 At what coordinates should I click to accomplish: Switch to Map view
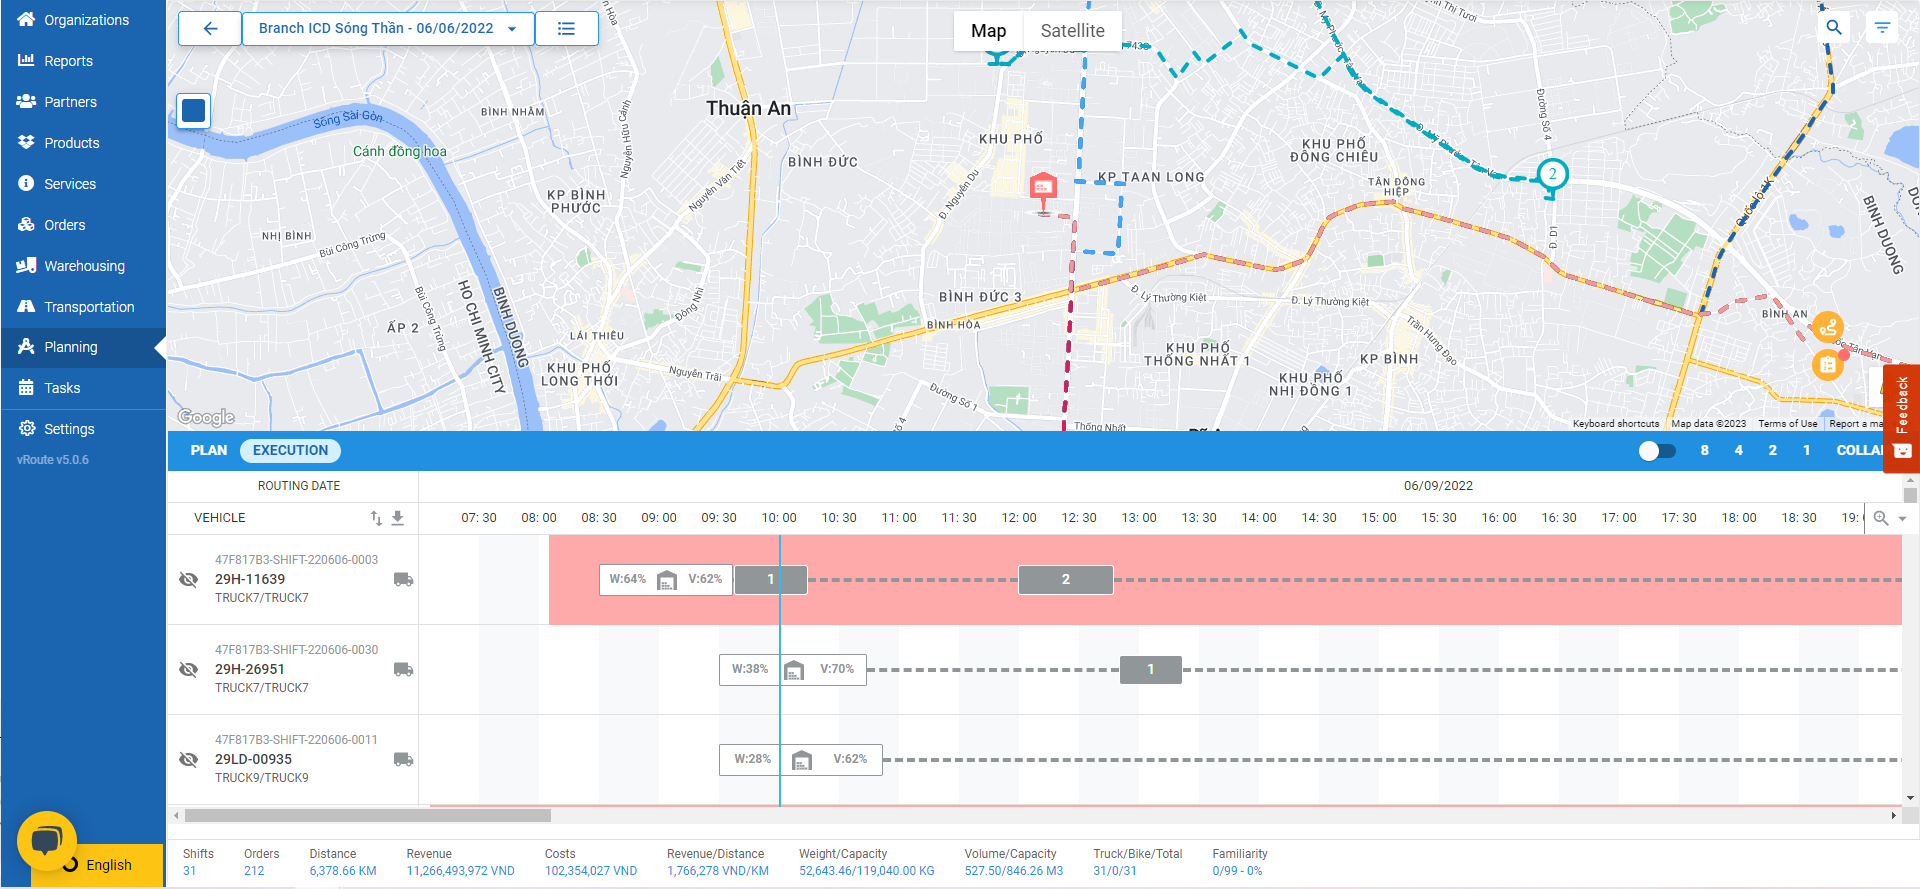[x=988, y=31]
